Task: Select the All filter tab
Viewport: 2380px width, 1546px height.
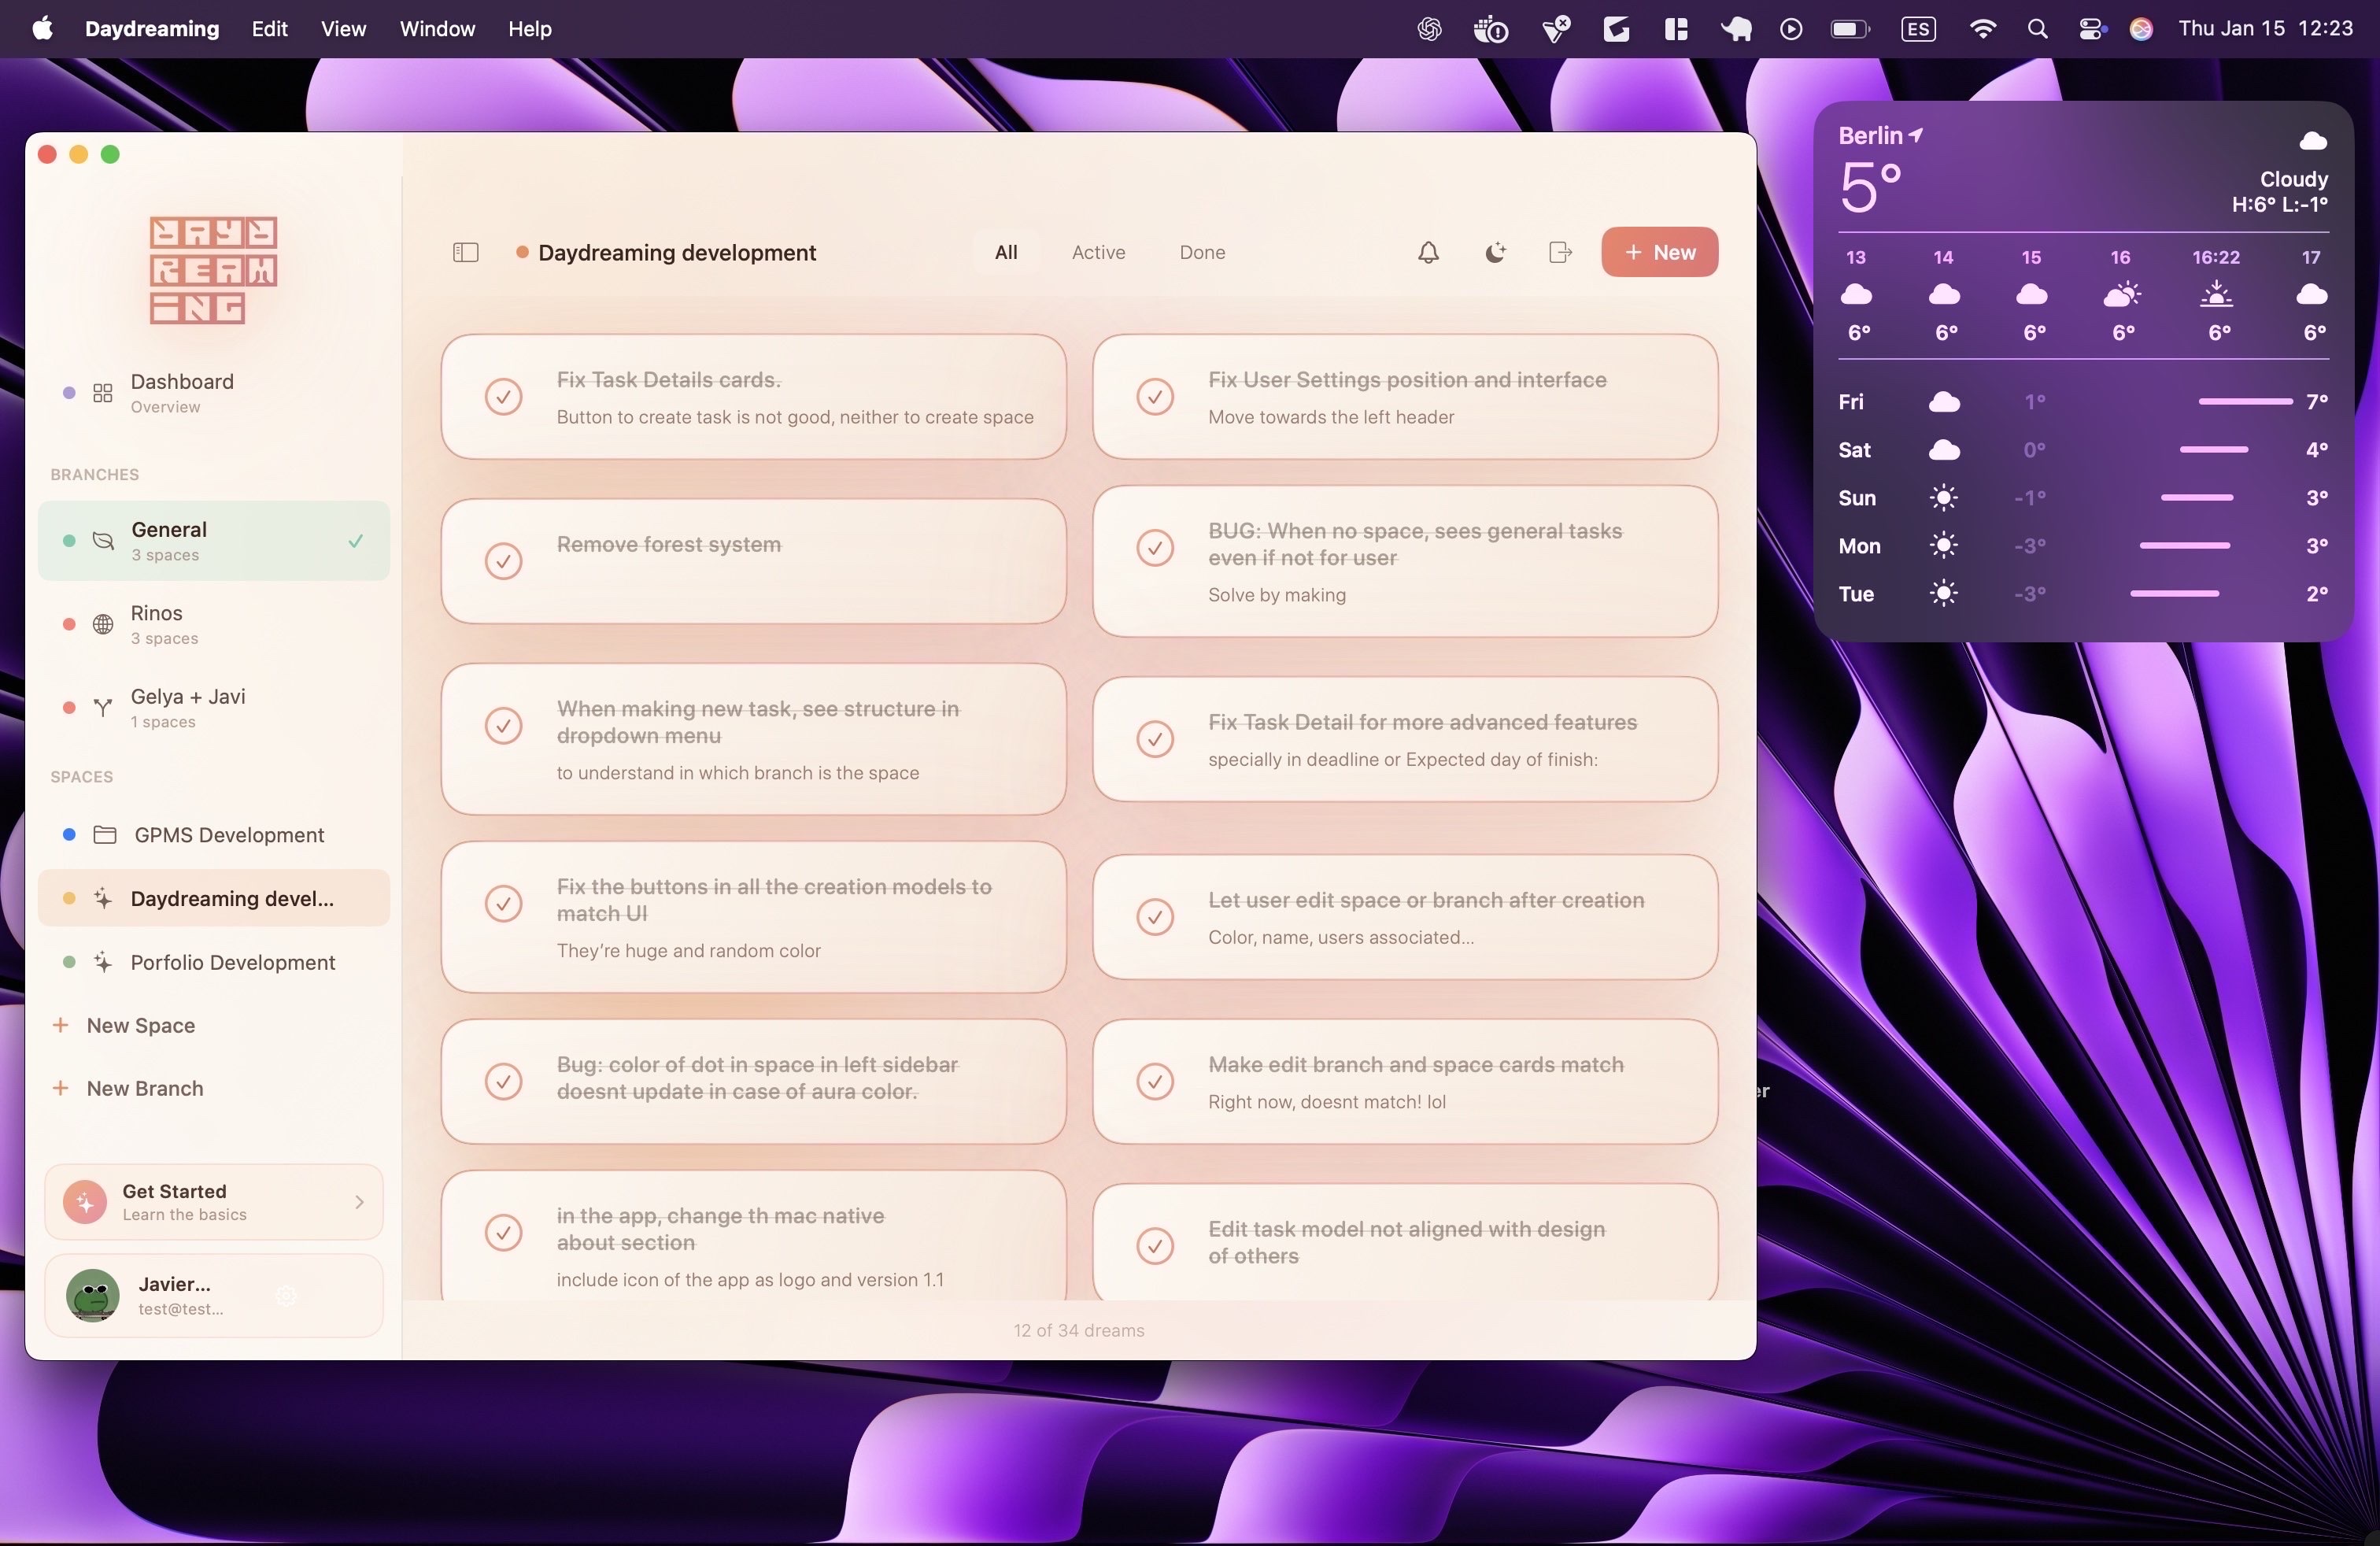Action: [x=1006, y=252]
